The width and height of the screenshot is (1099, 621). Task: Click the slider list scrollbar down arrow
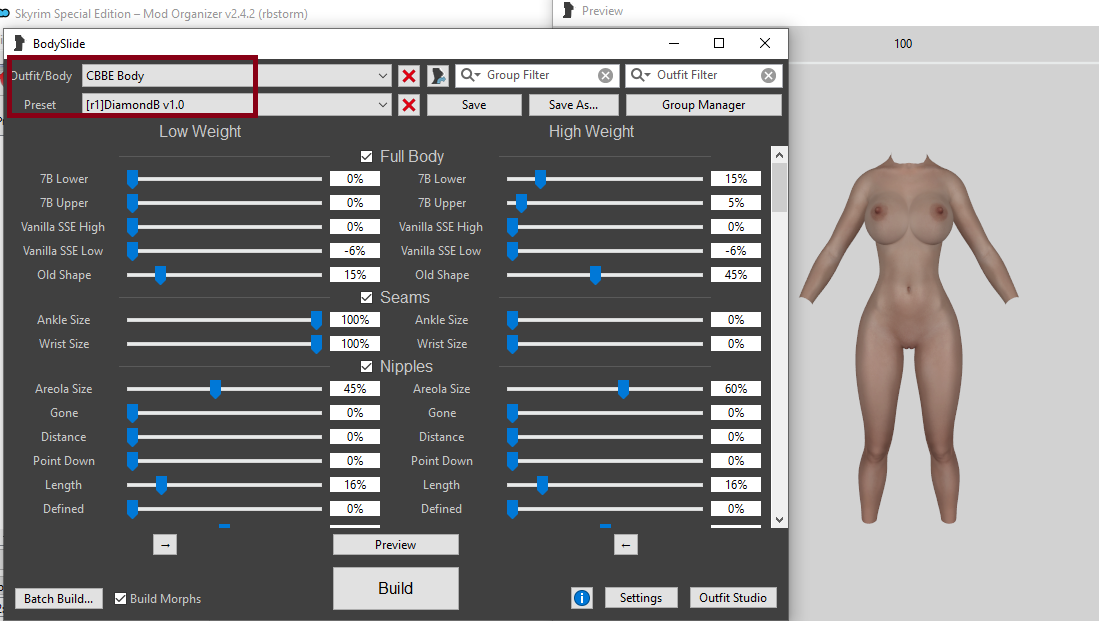point(779,519)
